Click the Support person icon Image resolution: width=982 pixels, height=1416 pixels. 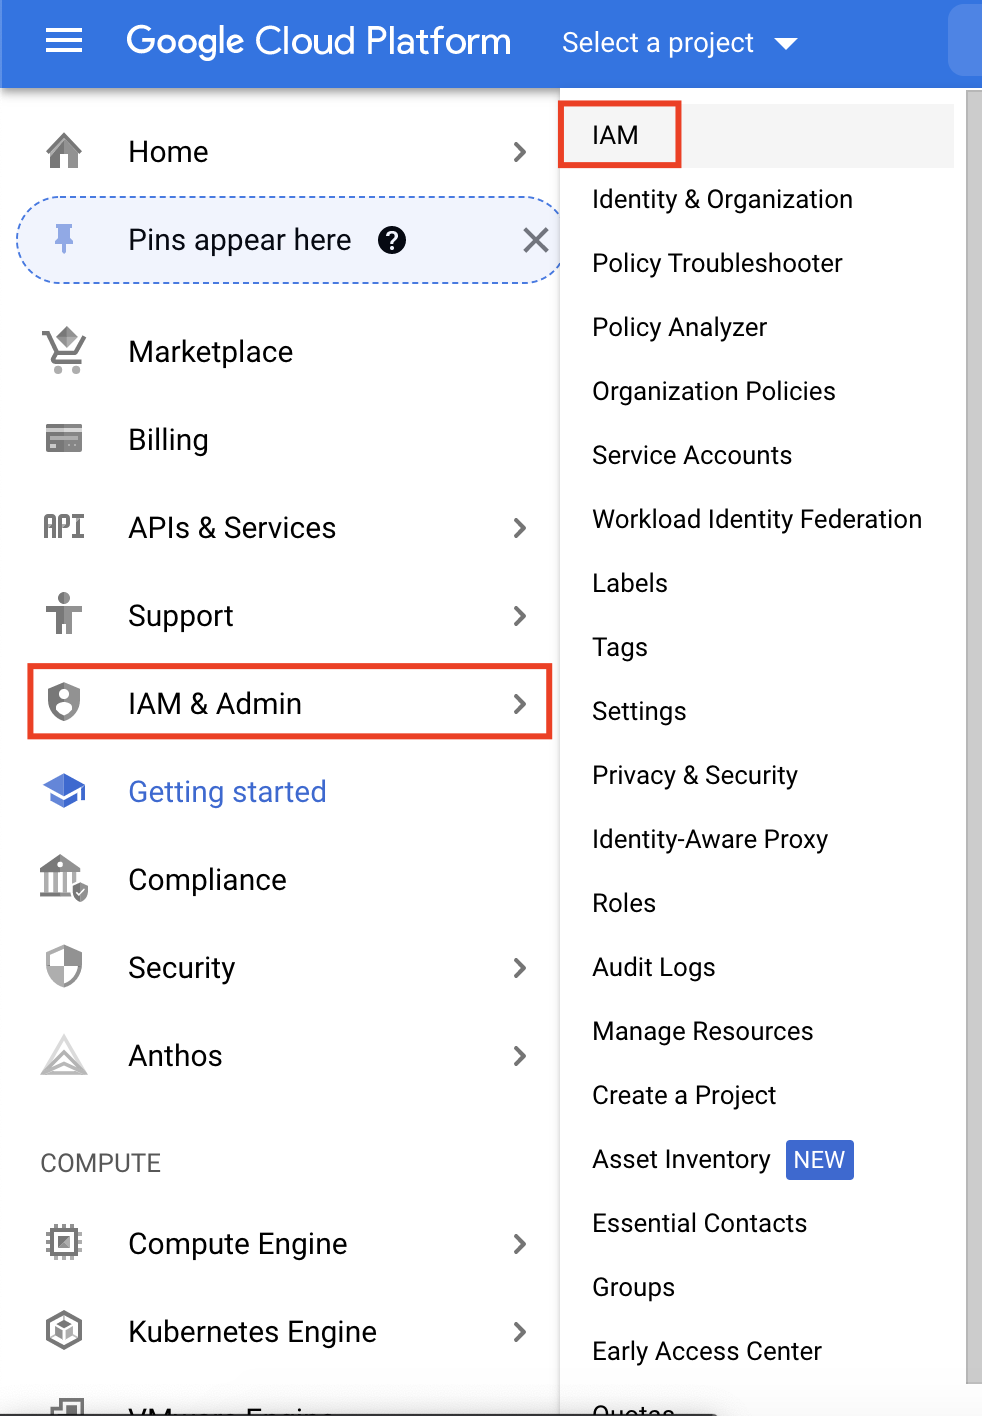(x=64, y=613)
